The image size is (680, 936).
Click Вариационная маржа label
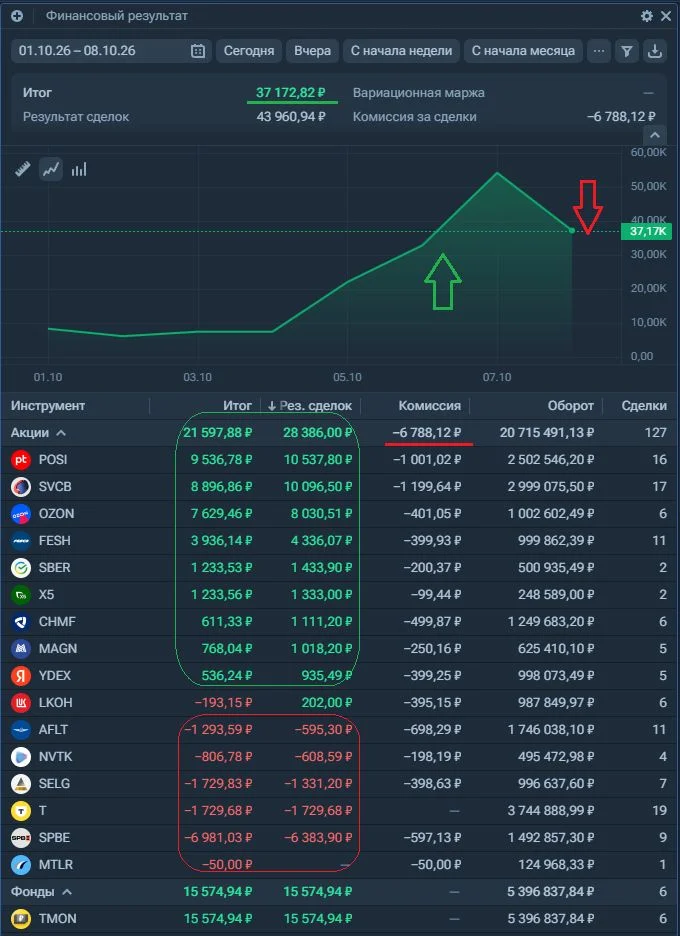point(419,93)
